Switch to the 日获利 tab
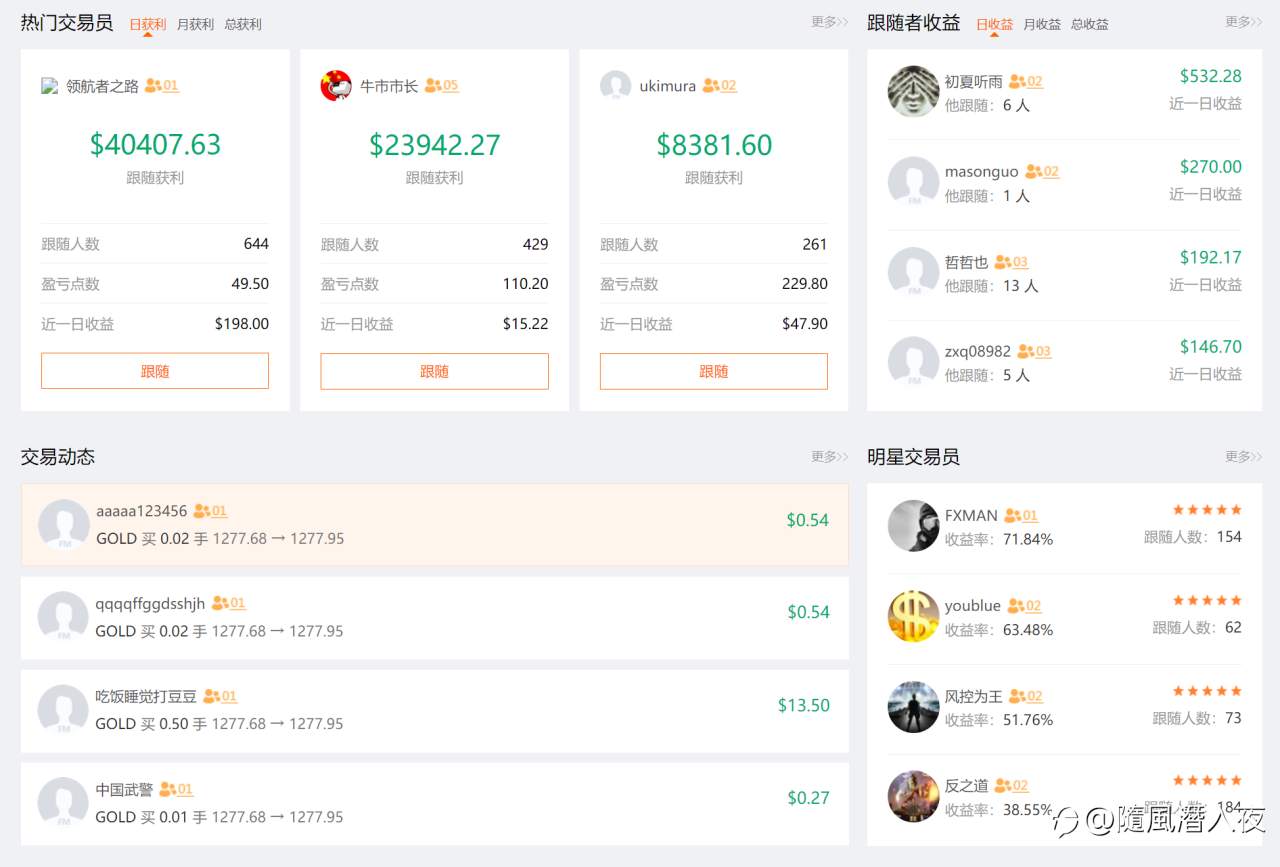This screenshot has height=867, width=1280. pyautogui.click(x=147, y=24)
